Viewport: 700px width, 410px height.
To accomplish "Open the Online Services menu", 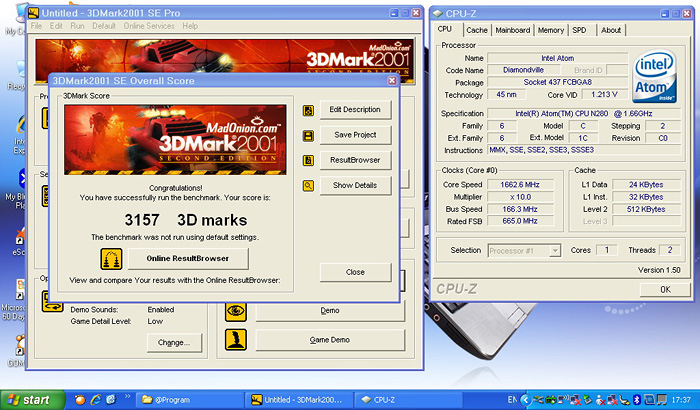I will click(149, 26).
